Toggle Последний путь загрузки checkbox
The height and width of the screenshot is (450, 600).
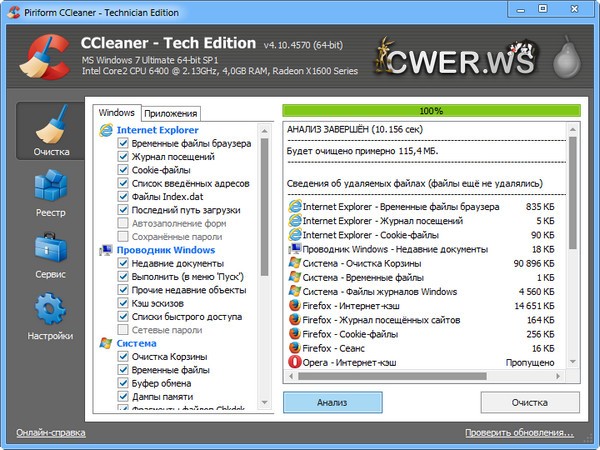[x=123, y=210]
